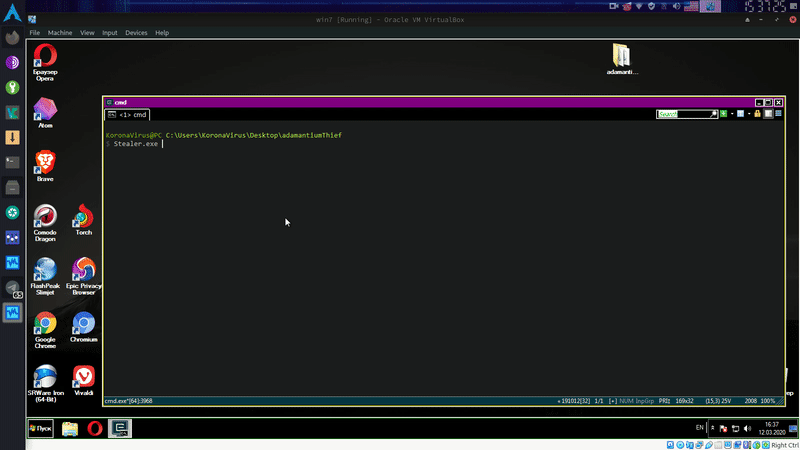Open the Google Chrome desktop shortcut

(x=45, y=327)
